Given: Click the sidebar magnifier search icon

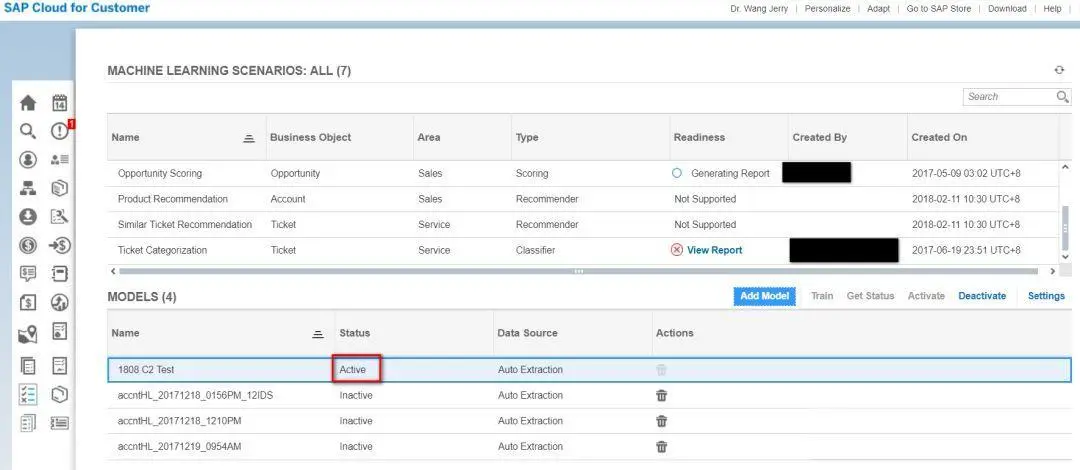Looking at the screenshot, I should pos(28,131).
